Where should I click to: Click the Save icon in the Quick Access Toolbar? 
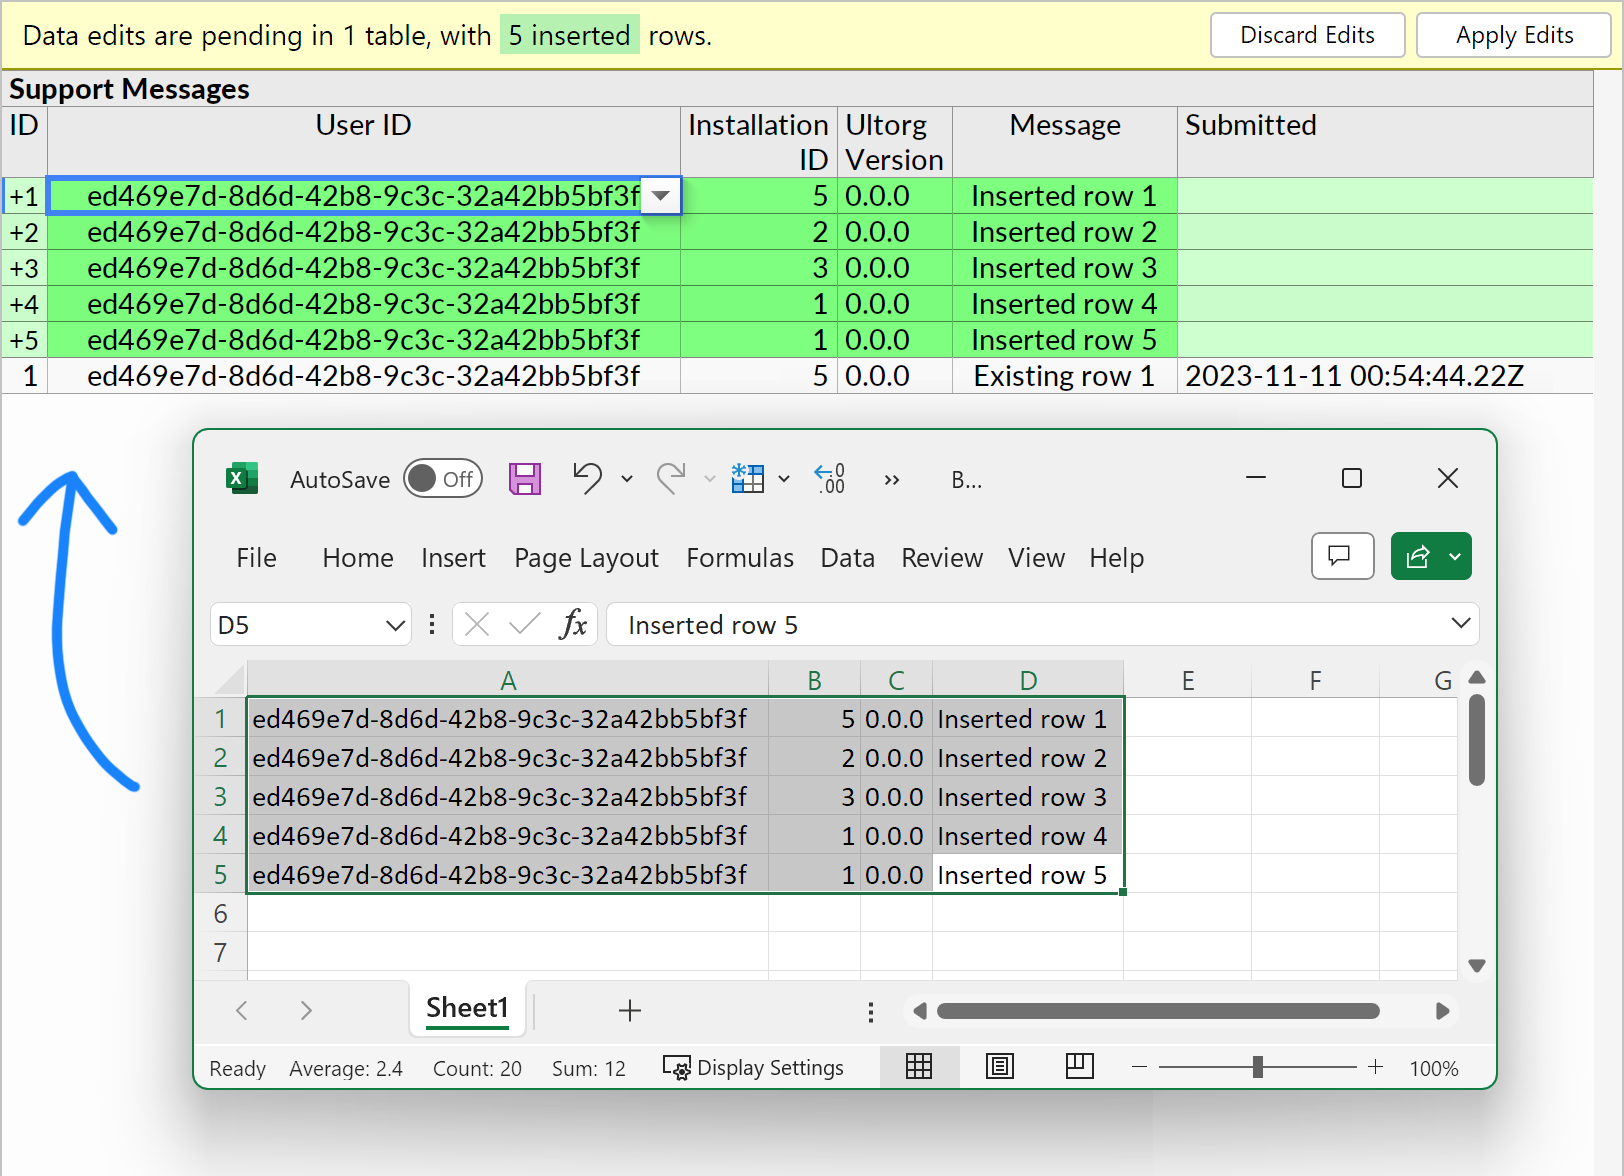(x=524, y=479)
